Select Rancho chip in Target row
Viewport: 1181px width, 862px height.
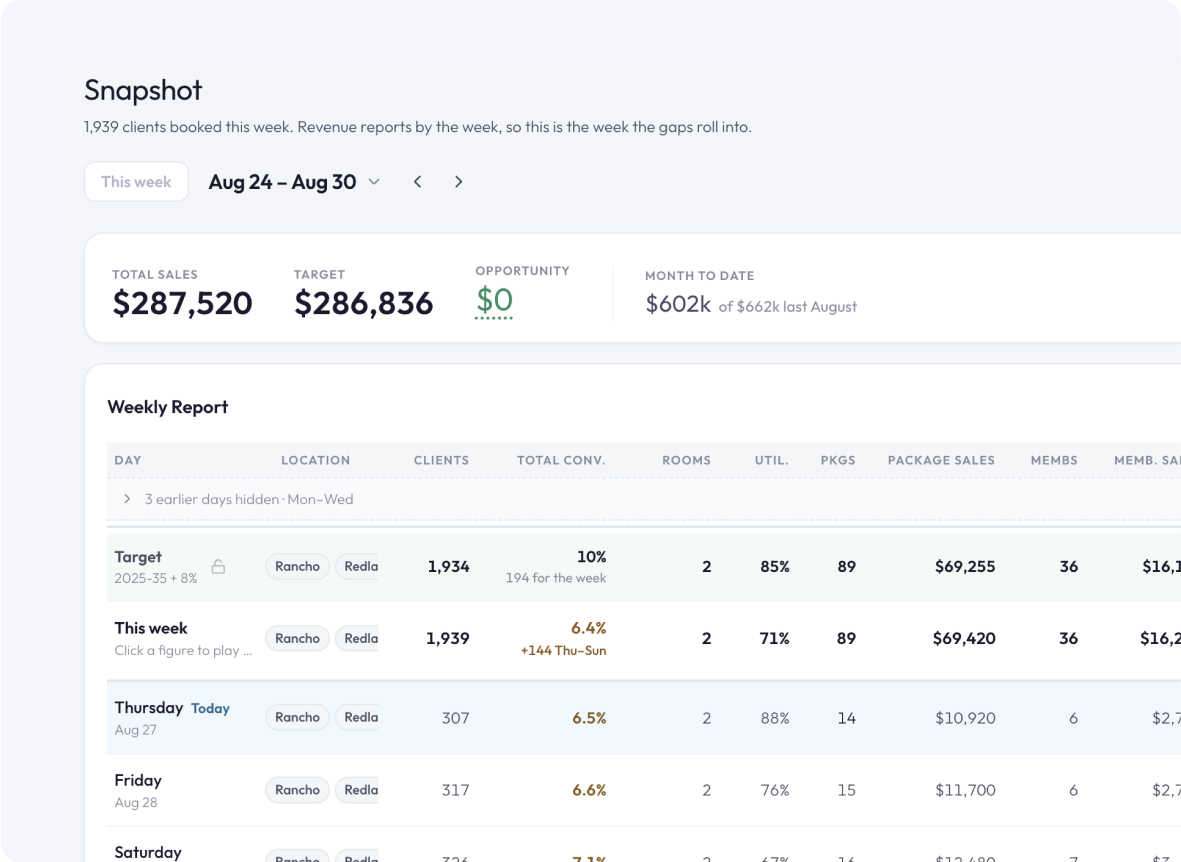coord(298,567)
